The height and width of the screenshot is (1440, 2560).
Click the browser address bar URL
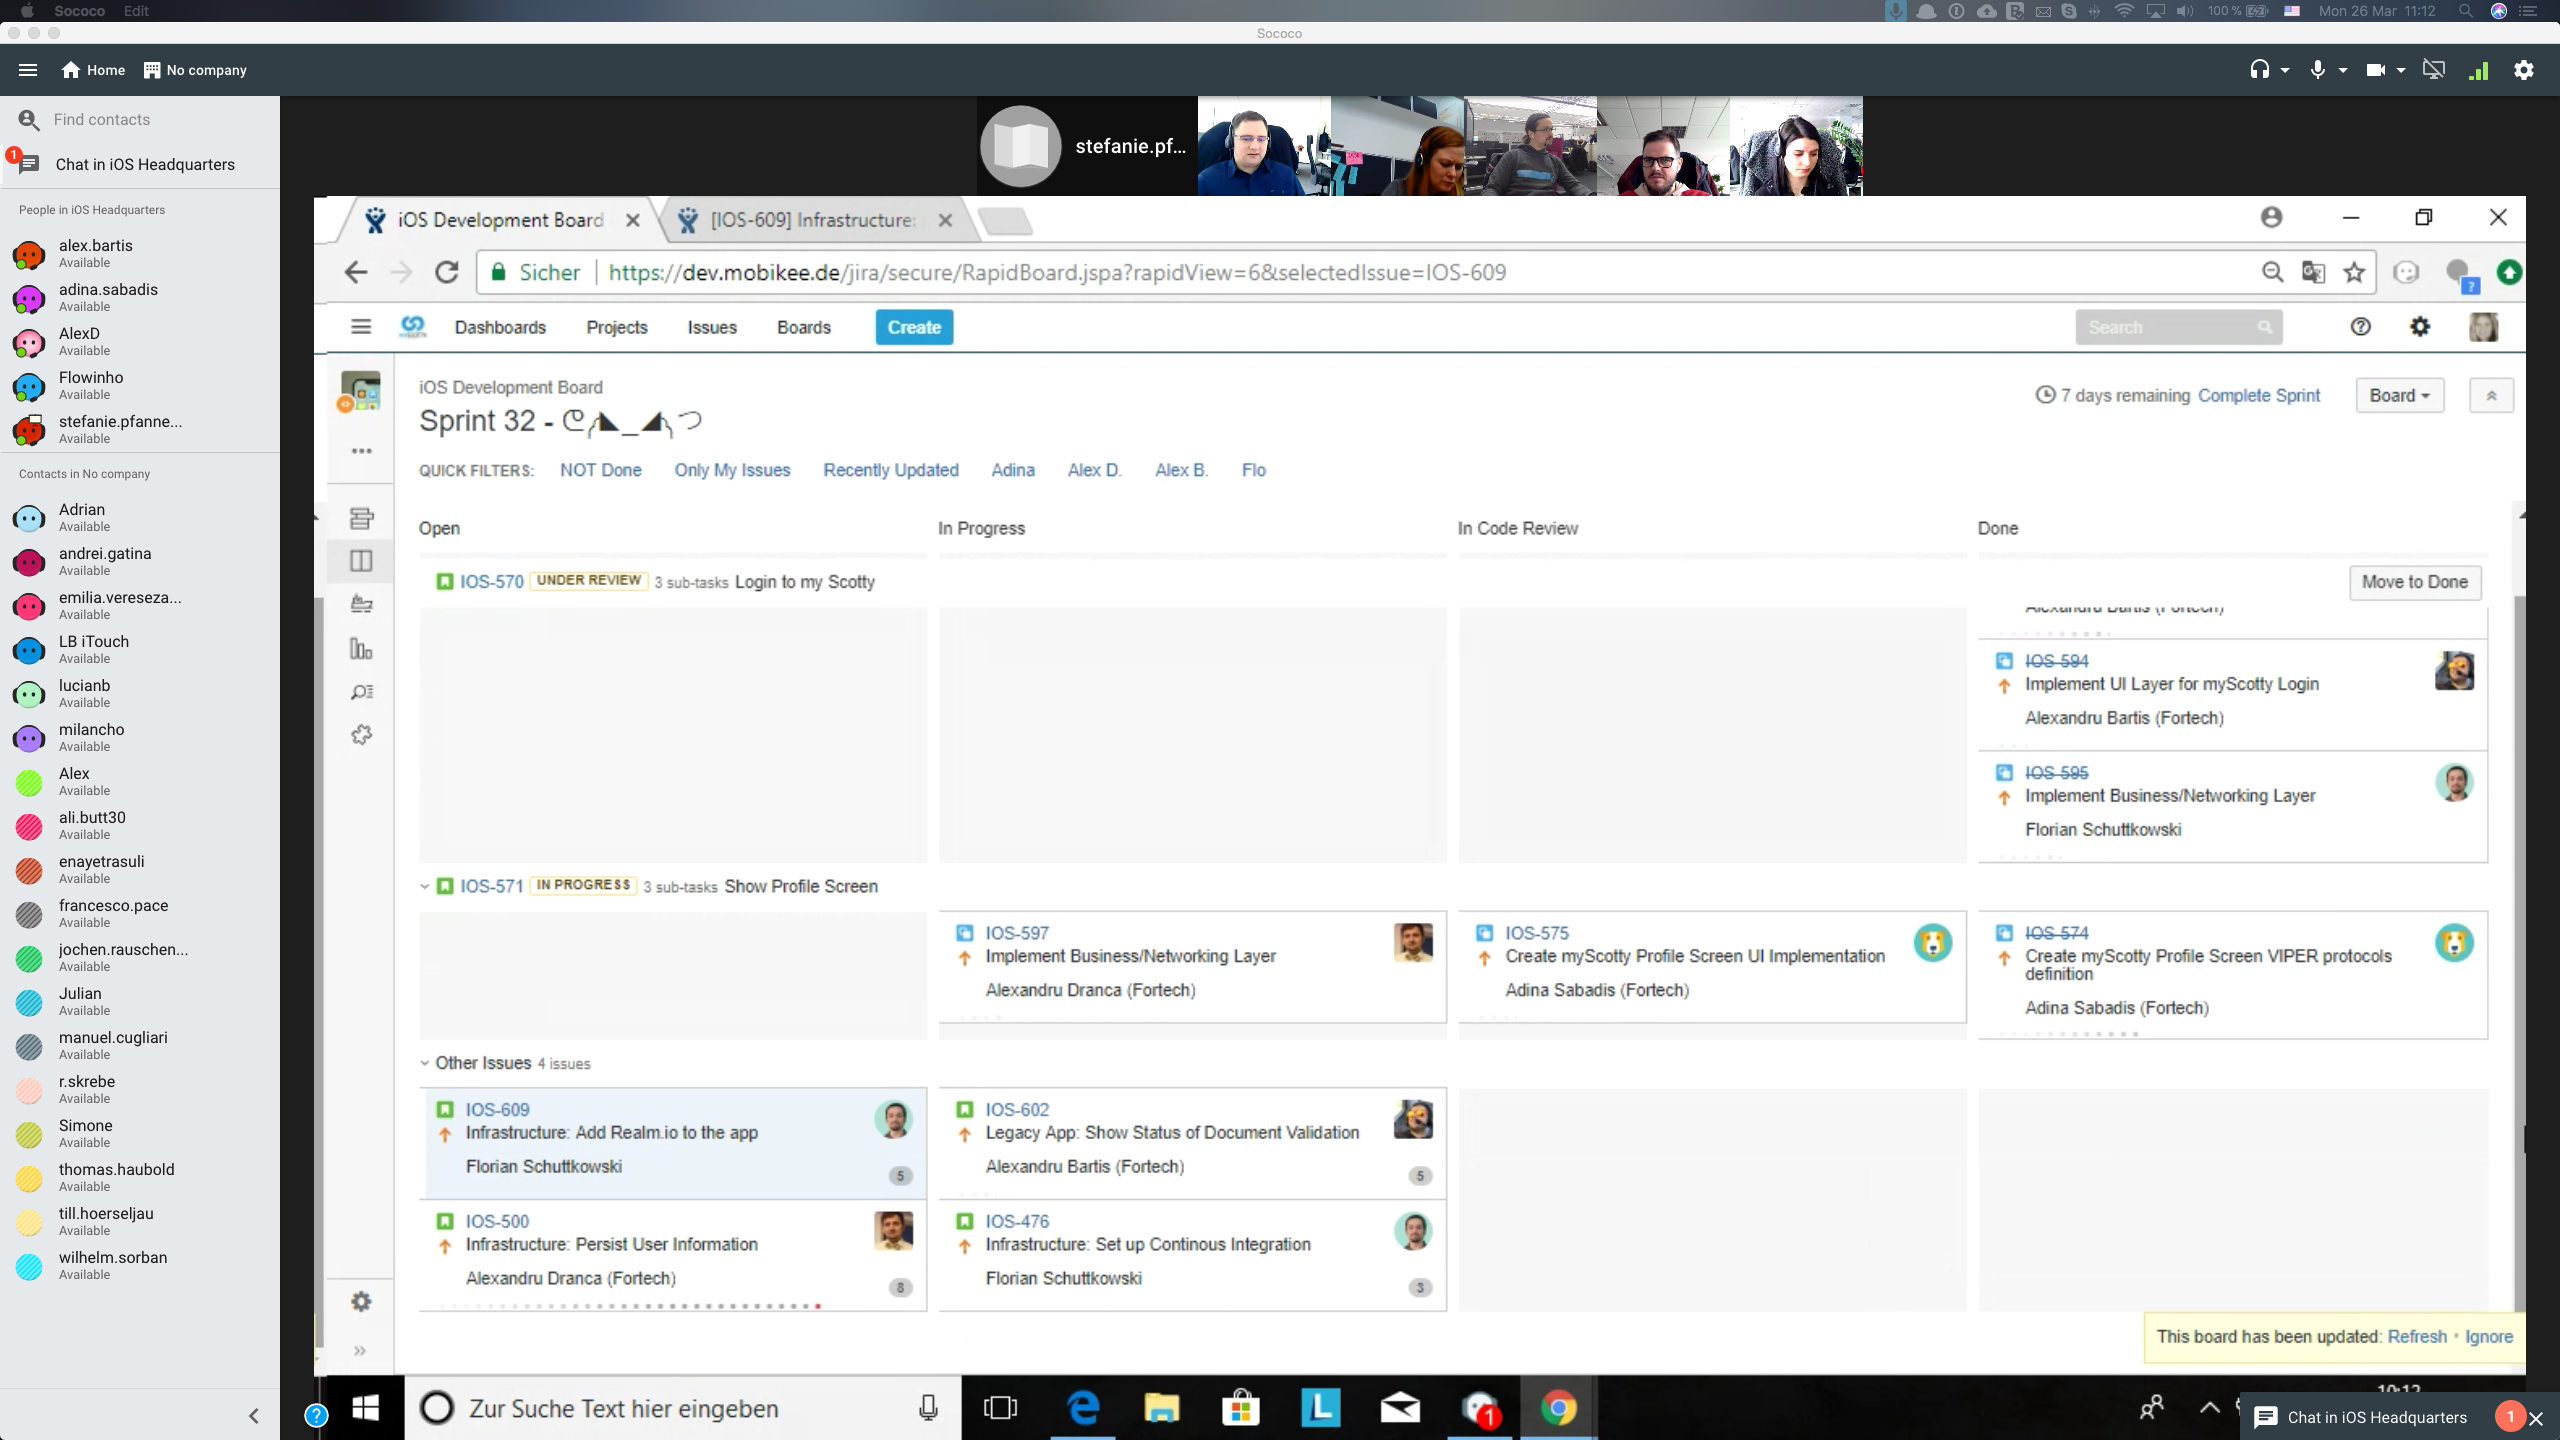pyautogui.click(x=1057, y=272)
